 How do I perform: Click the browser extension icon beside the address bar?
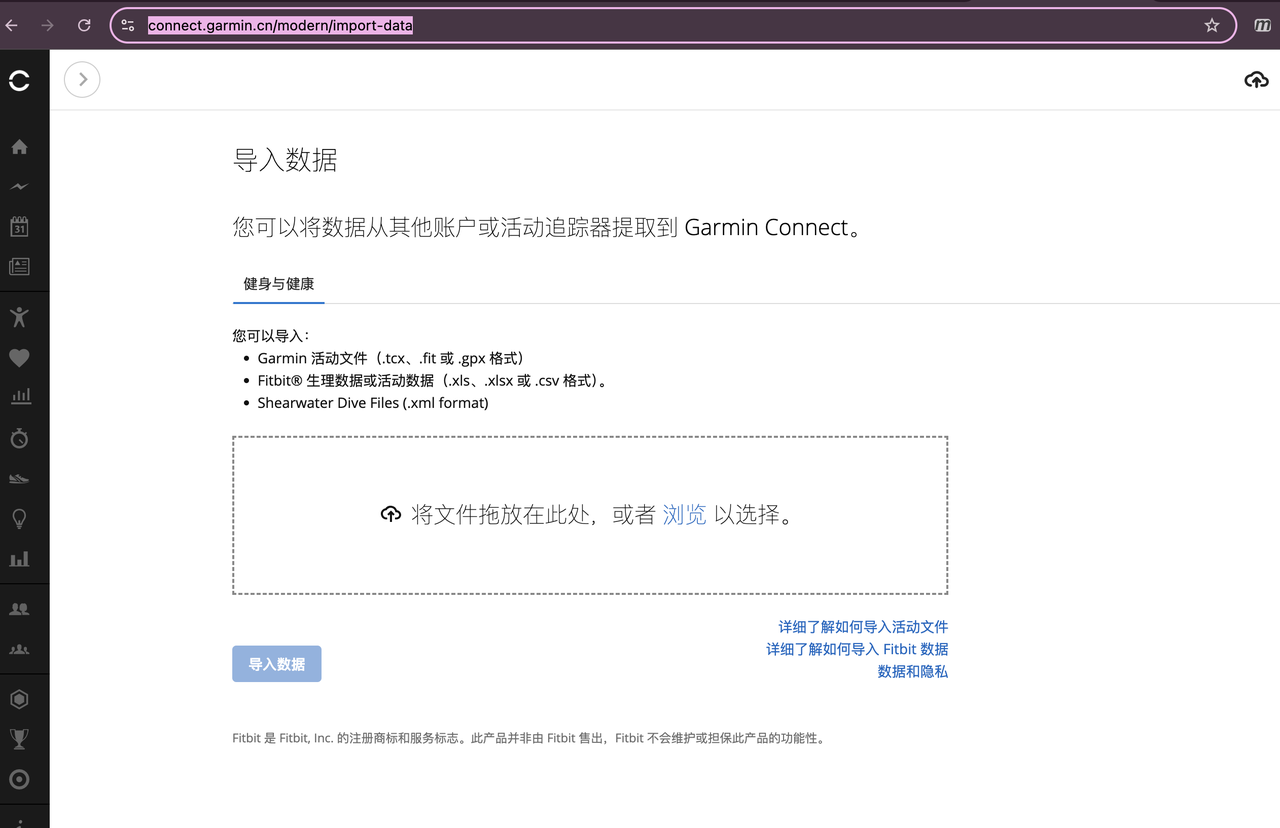pyautogui.click(x=1262, y=25)
